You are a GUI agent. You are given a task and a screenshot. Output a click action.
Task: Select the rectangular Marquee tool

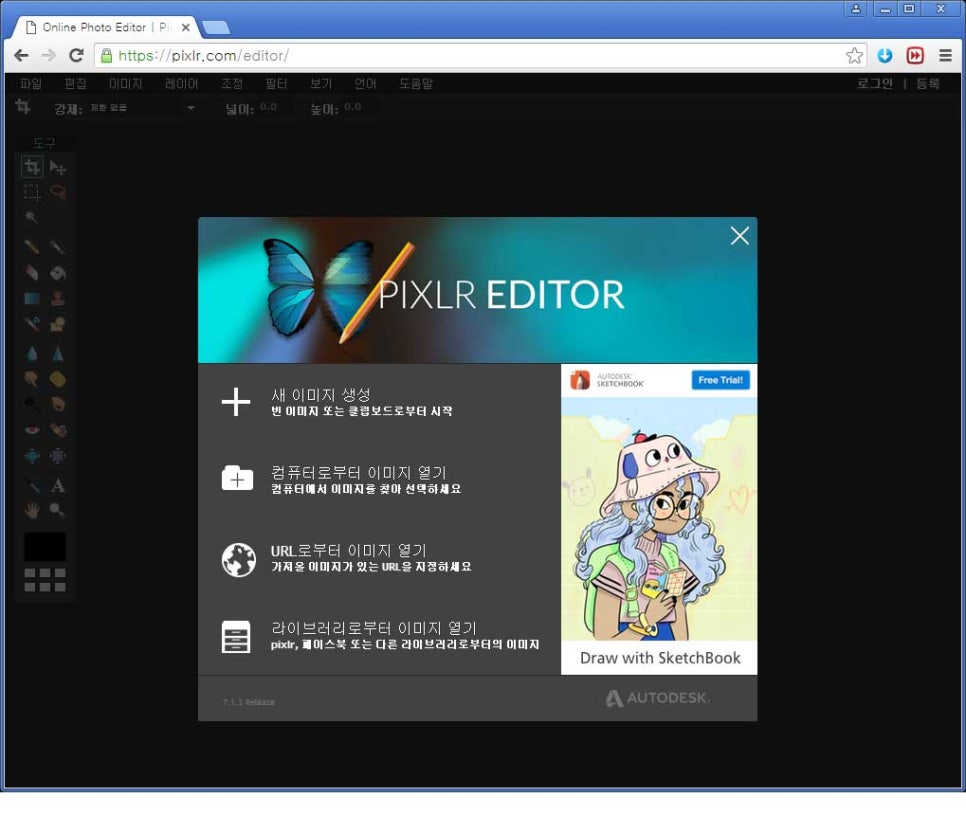tap(32, 192)
